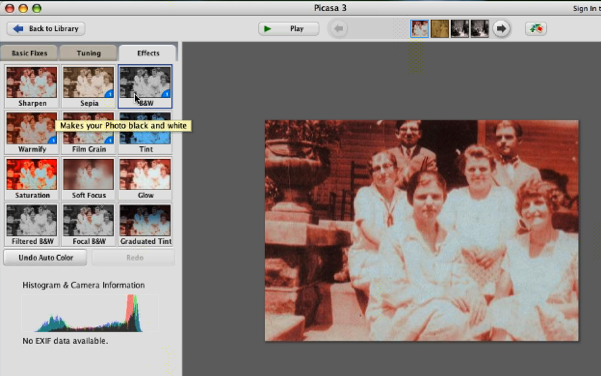The height and width of the screenshot is (376, 601).
Task: Go Back to Library
Action: 46,29
